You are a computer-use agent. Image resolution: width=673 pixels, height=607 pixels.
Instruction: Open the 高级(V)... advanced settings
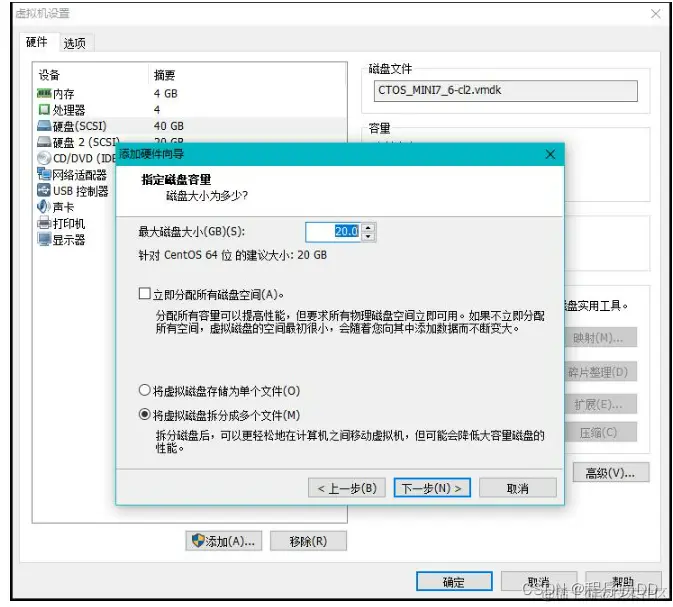611,473
